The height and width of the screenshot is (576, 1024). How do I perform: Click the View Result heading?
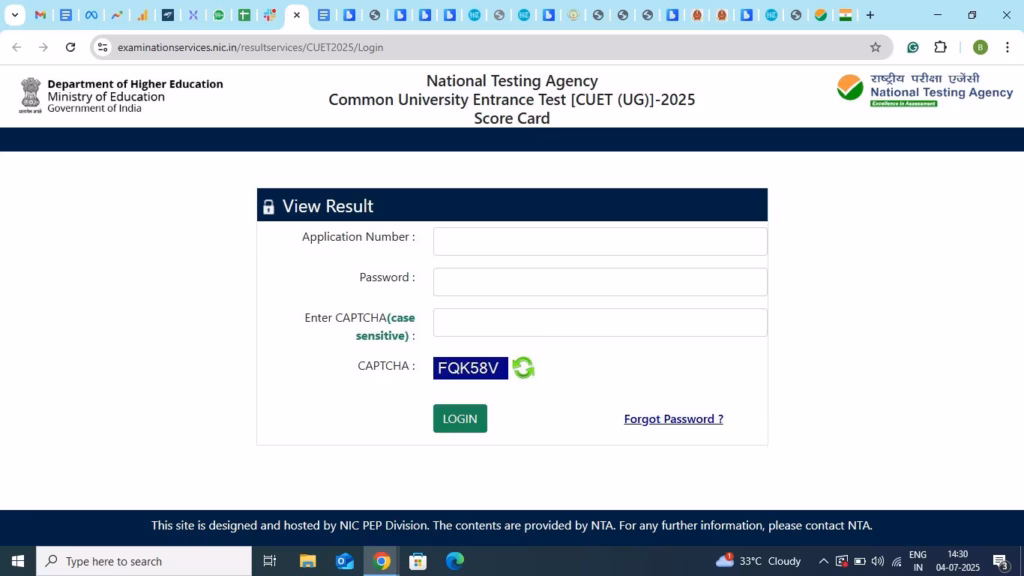tap(328, 206)
